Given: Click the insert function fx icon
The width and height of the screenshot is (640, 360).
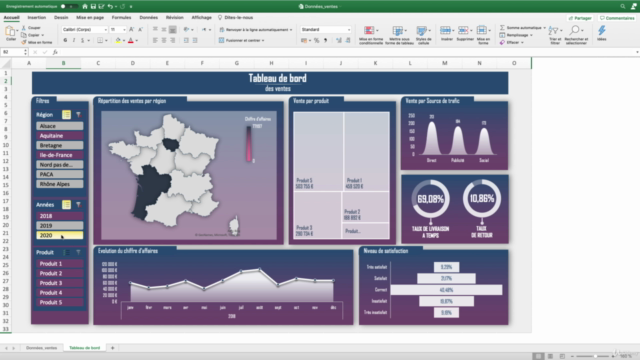Looking at the screenshot, I should tap(55, 52).
